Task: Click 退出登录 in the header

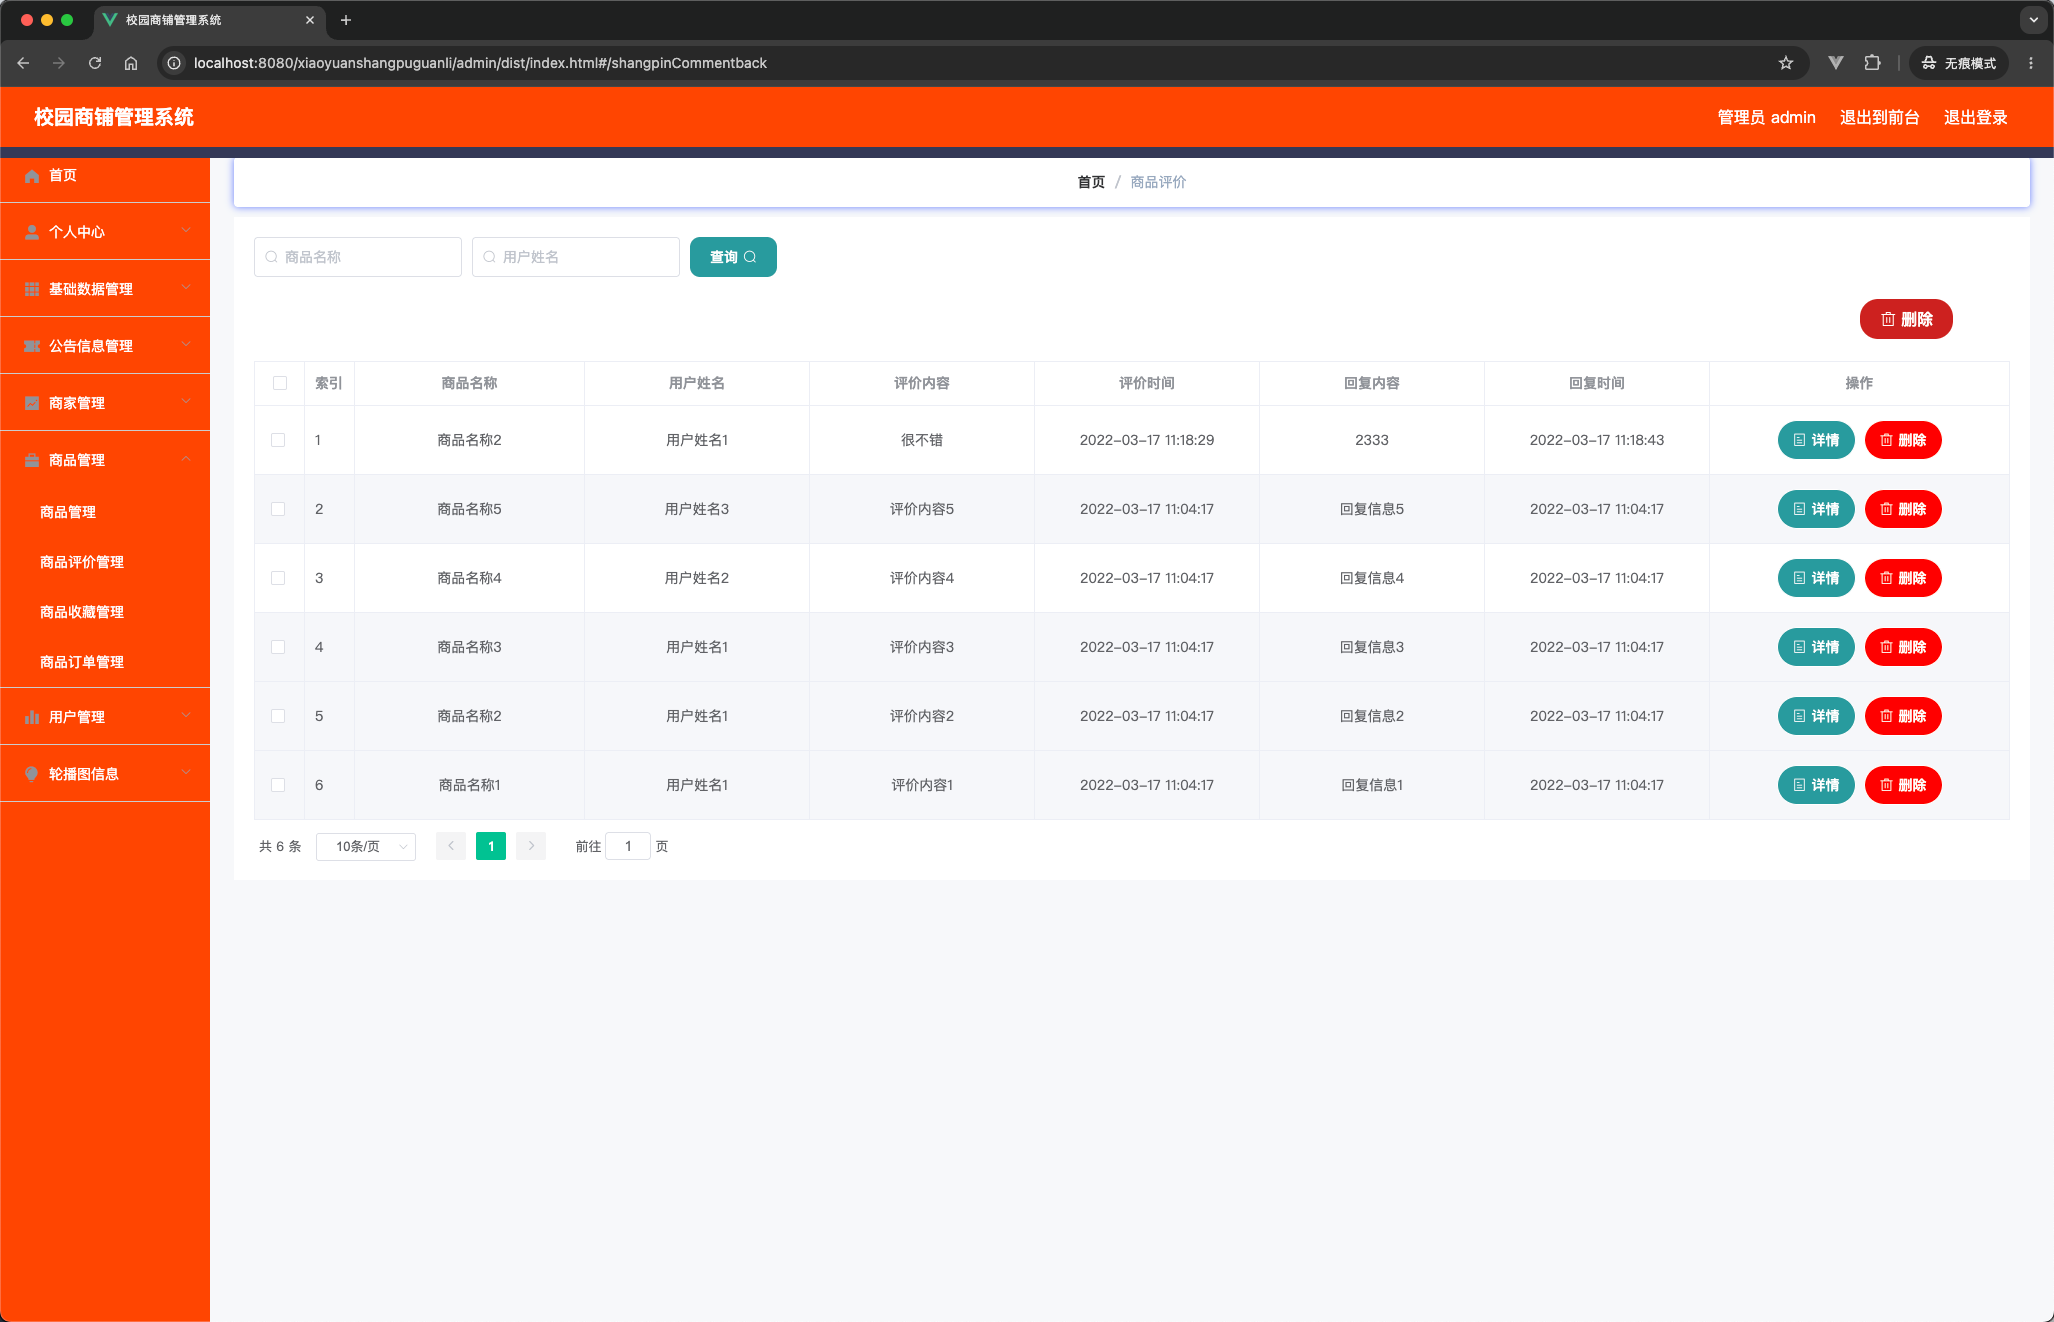Action: (x=1975, y=117)
